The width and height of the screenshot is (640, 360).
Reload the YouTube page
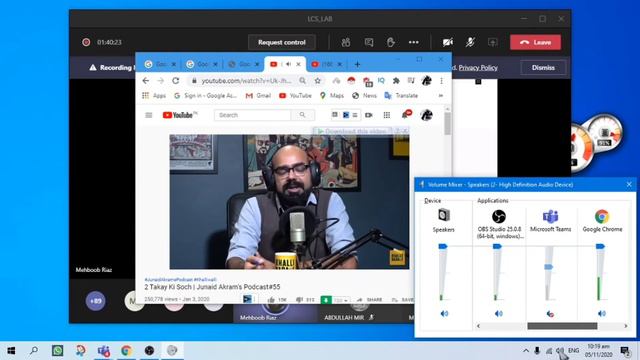176,81
